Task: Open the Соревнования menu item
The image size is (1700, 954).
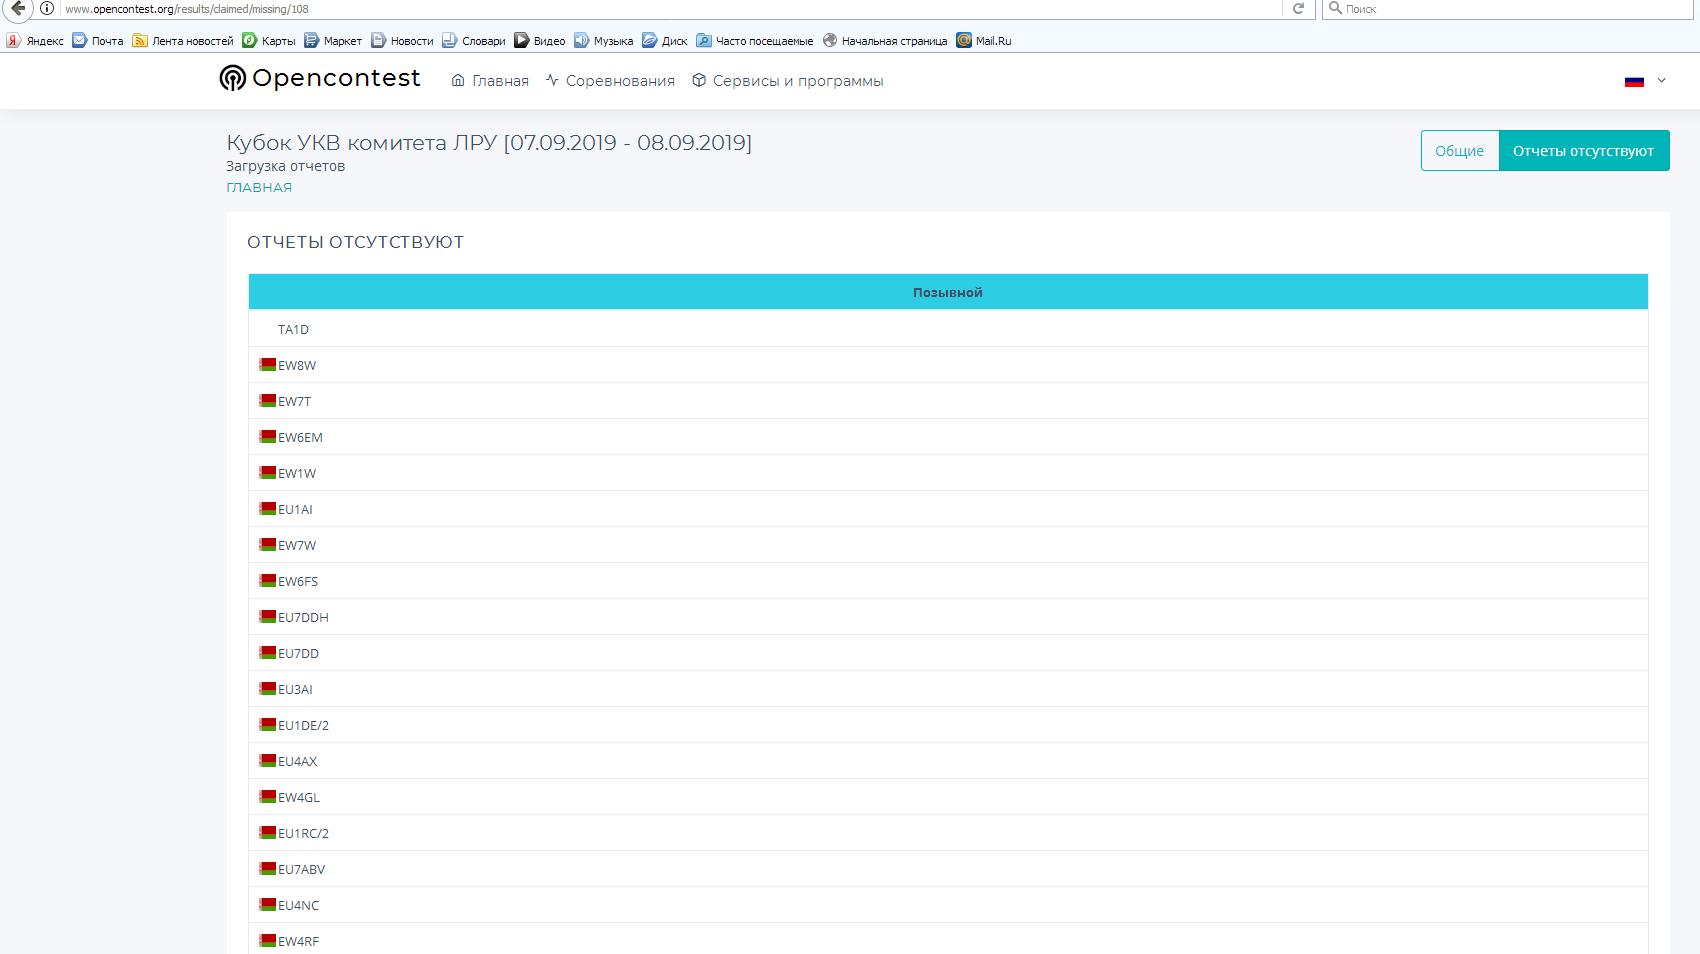Action: click(610, 81)
